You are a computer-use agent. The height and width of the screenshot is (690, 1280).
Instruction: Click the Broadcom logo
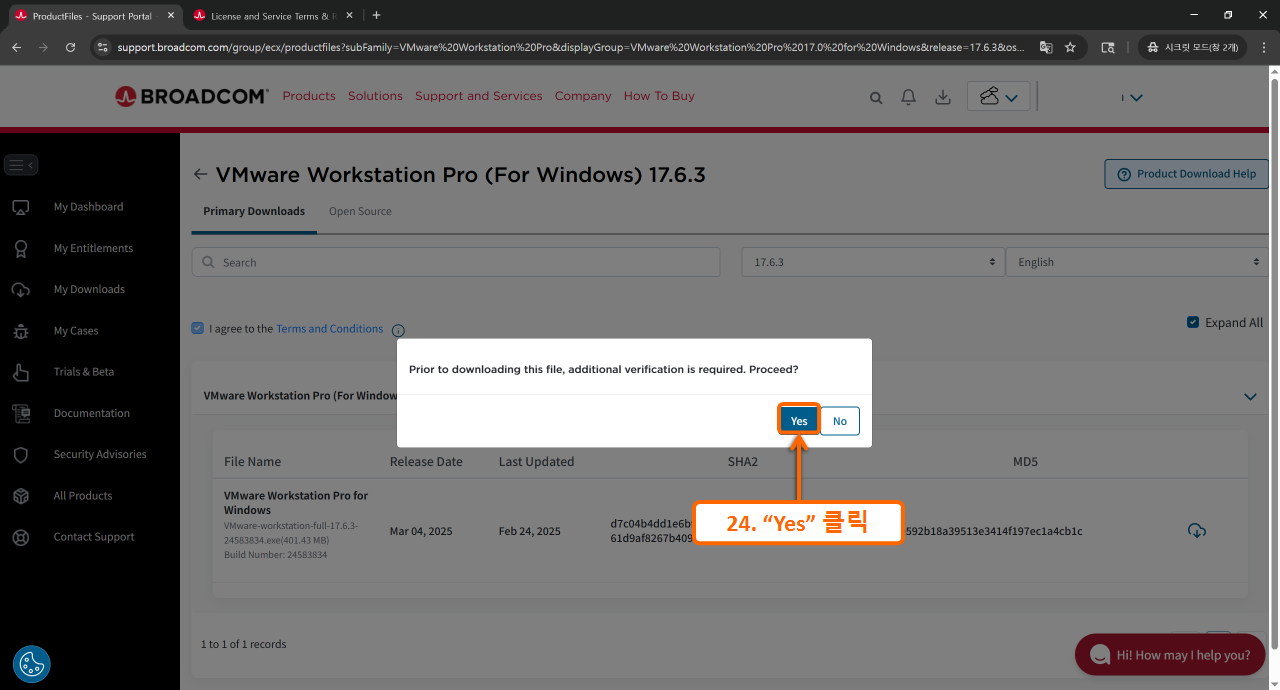click(191, 96)
